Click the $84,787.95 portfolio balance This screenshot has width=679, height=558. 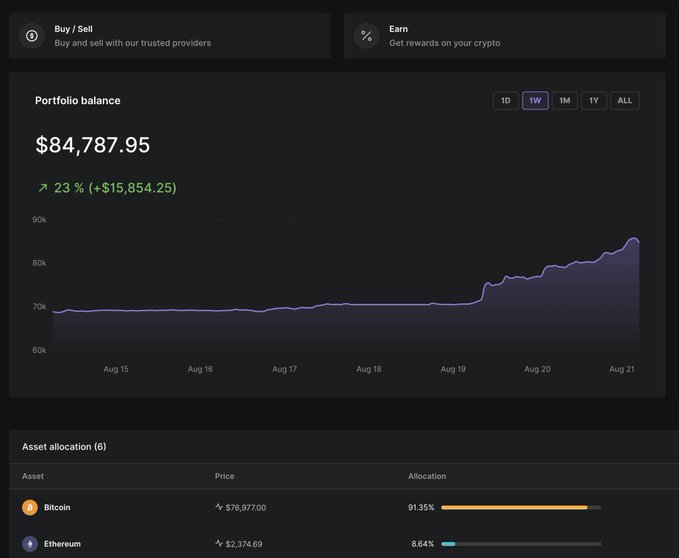tap(93, 145)
